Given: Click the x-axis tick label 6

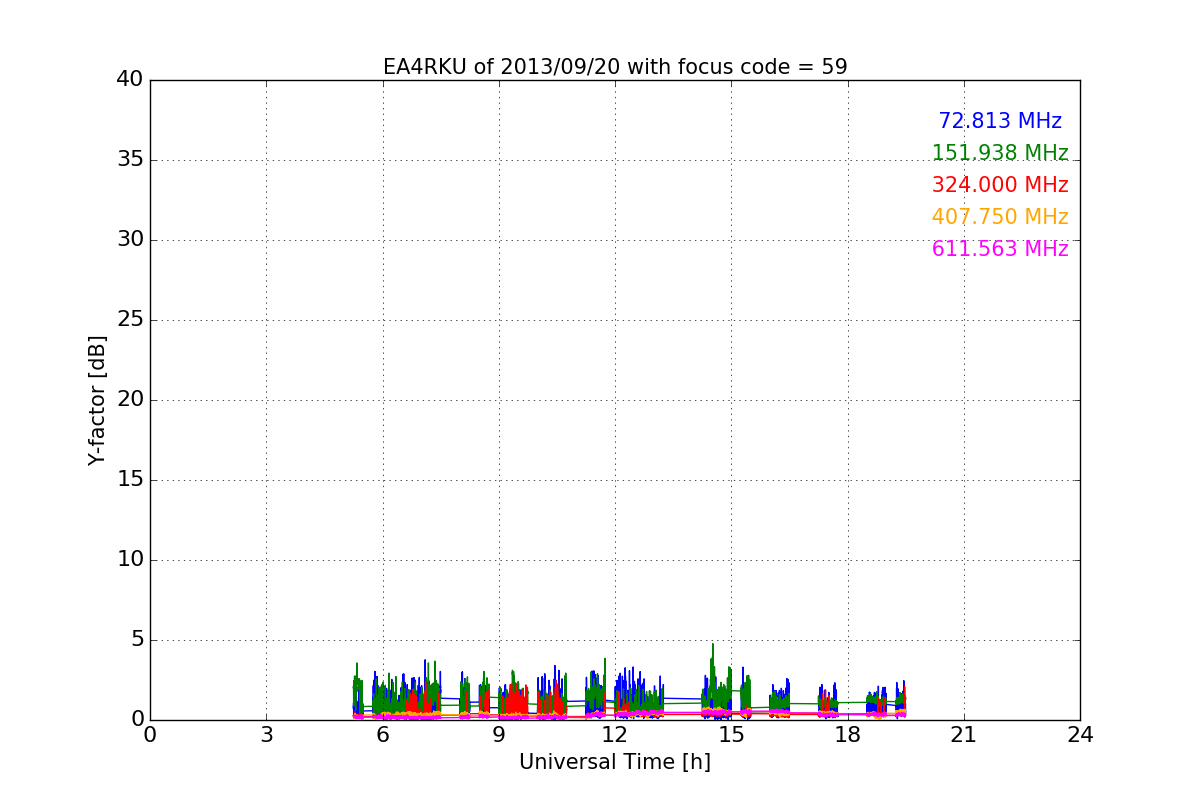Looking at the screenshot, I should (383, 735).
